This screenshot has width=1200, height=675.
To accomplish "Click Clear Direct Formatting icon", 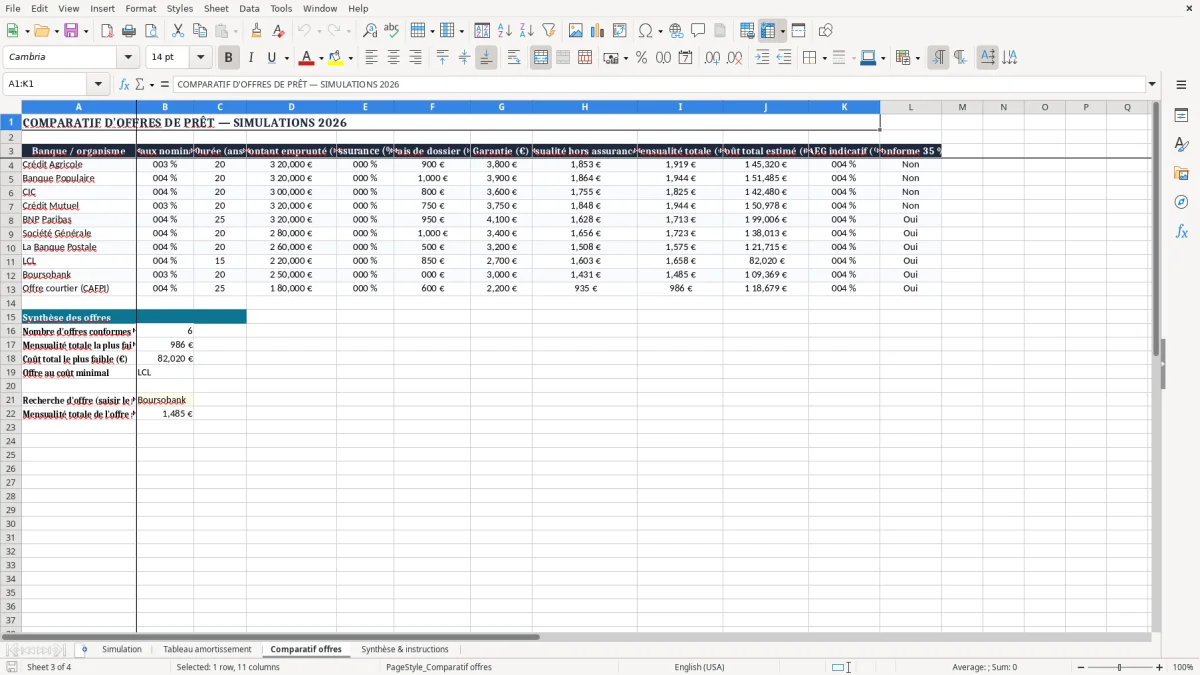I will click(x=278, y=31).
